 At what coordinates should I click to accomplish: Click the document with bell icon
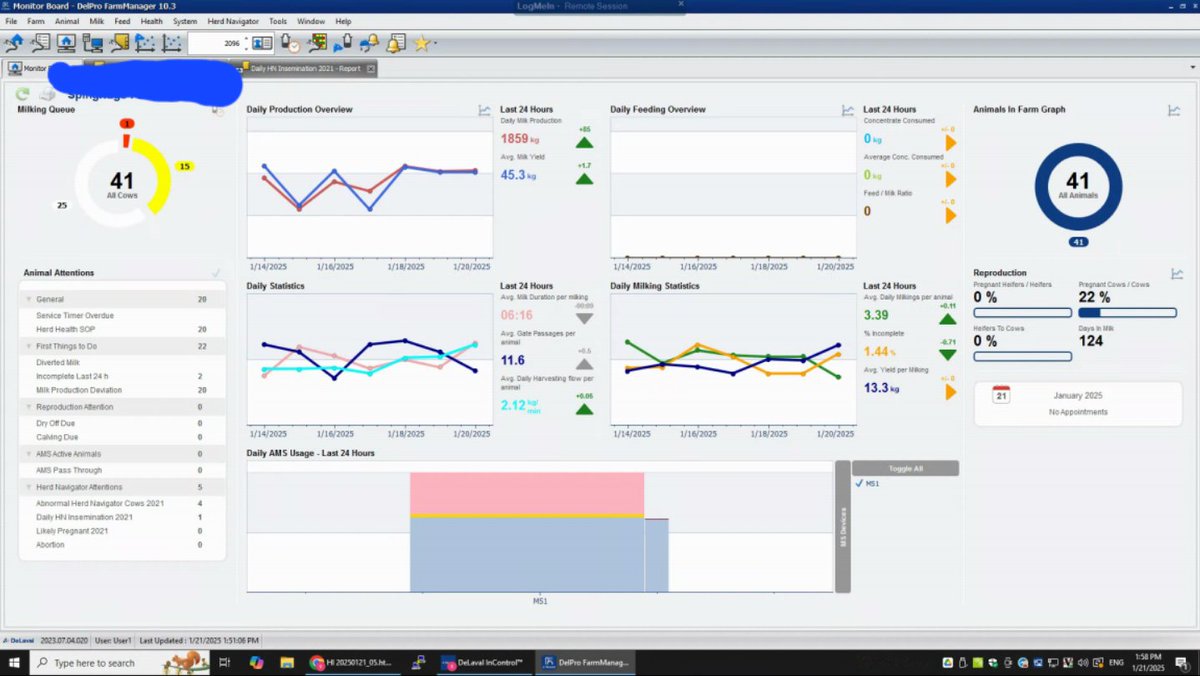coord(396,43)
